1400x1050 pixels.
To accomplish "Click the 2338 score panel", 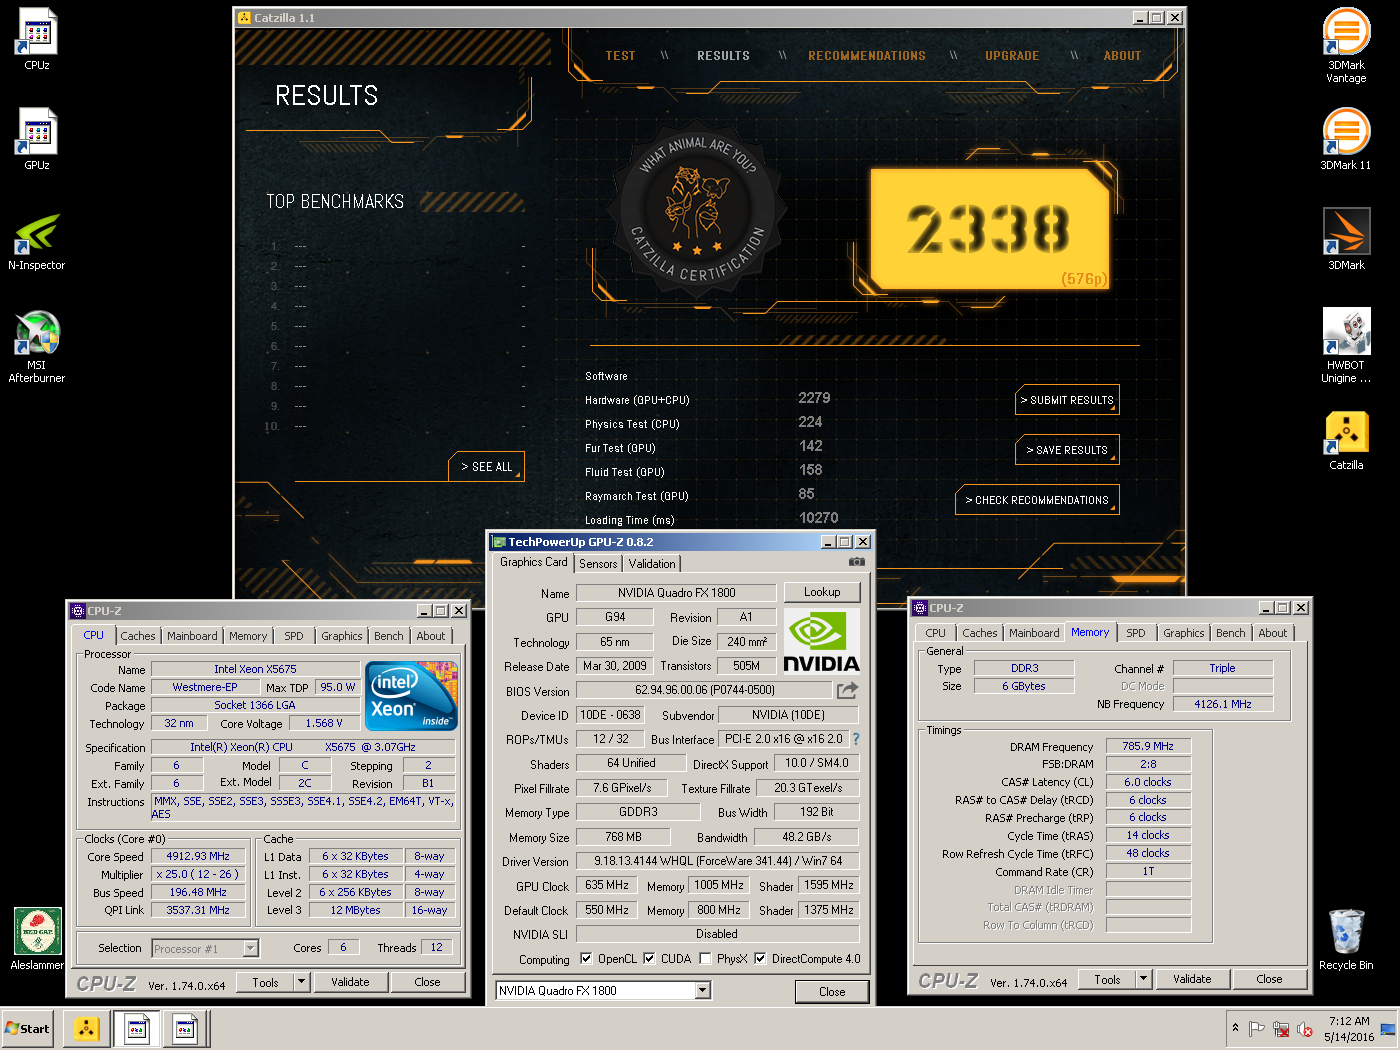I will coord(989,229).
